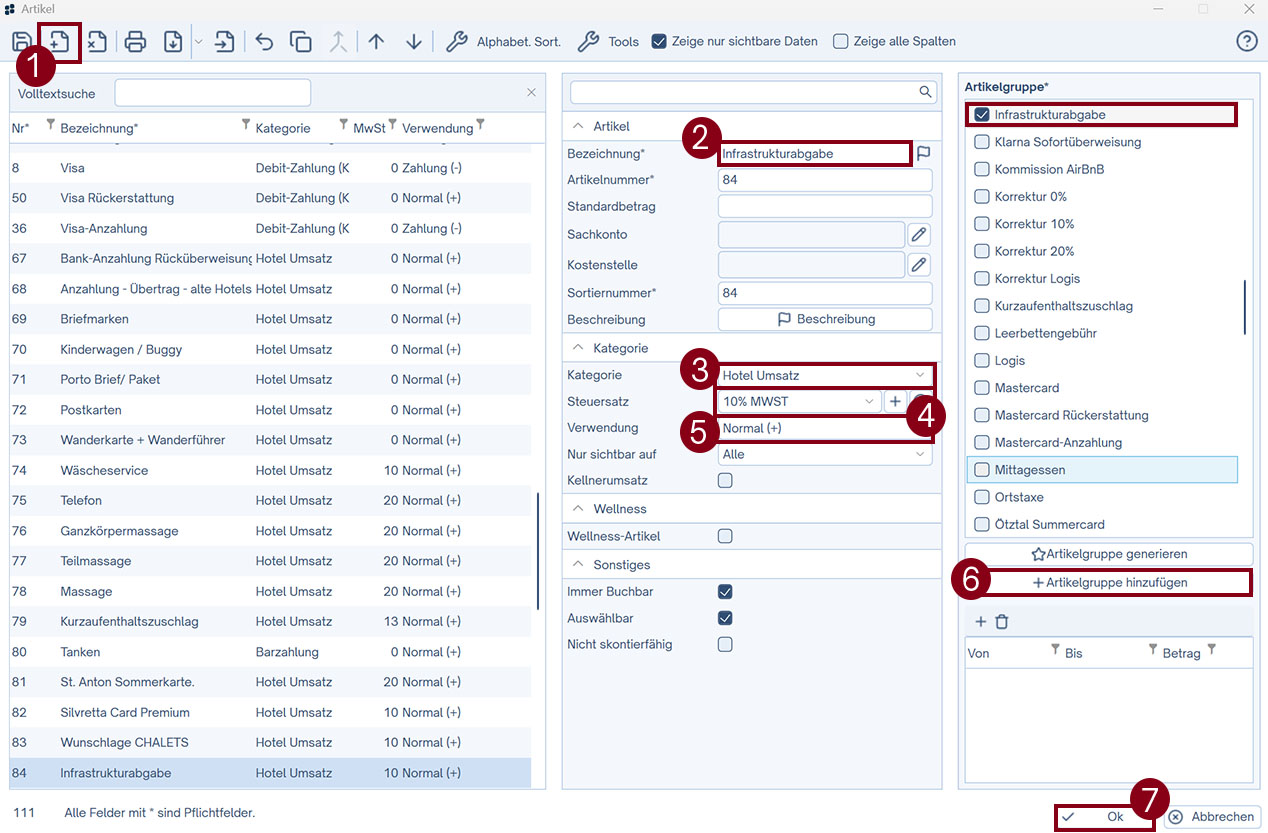Toggle 'Zeige alle Spalten' checkbox

(x=841, y=42)
